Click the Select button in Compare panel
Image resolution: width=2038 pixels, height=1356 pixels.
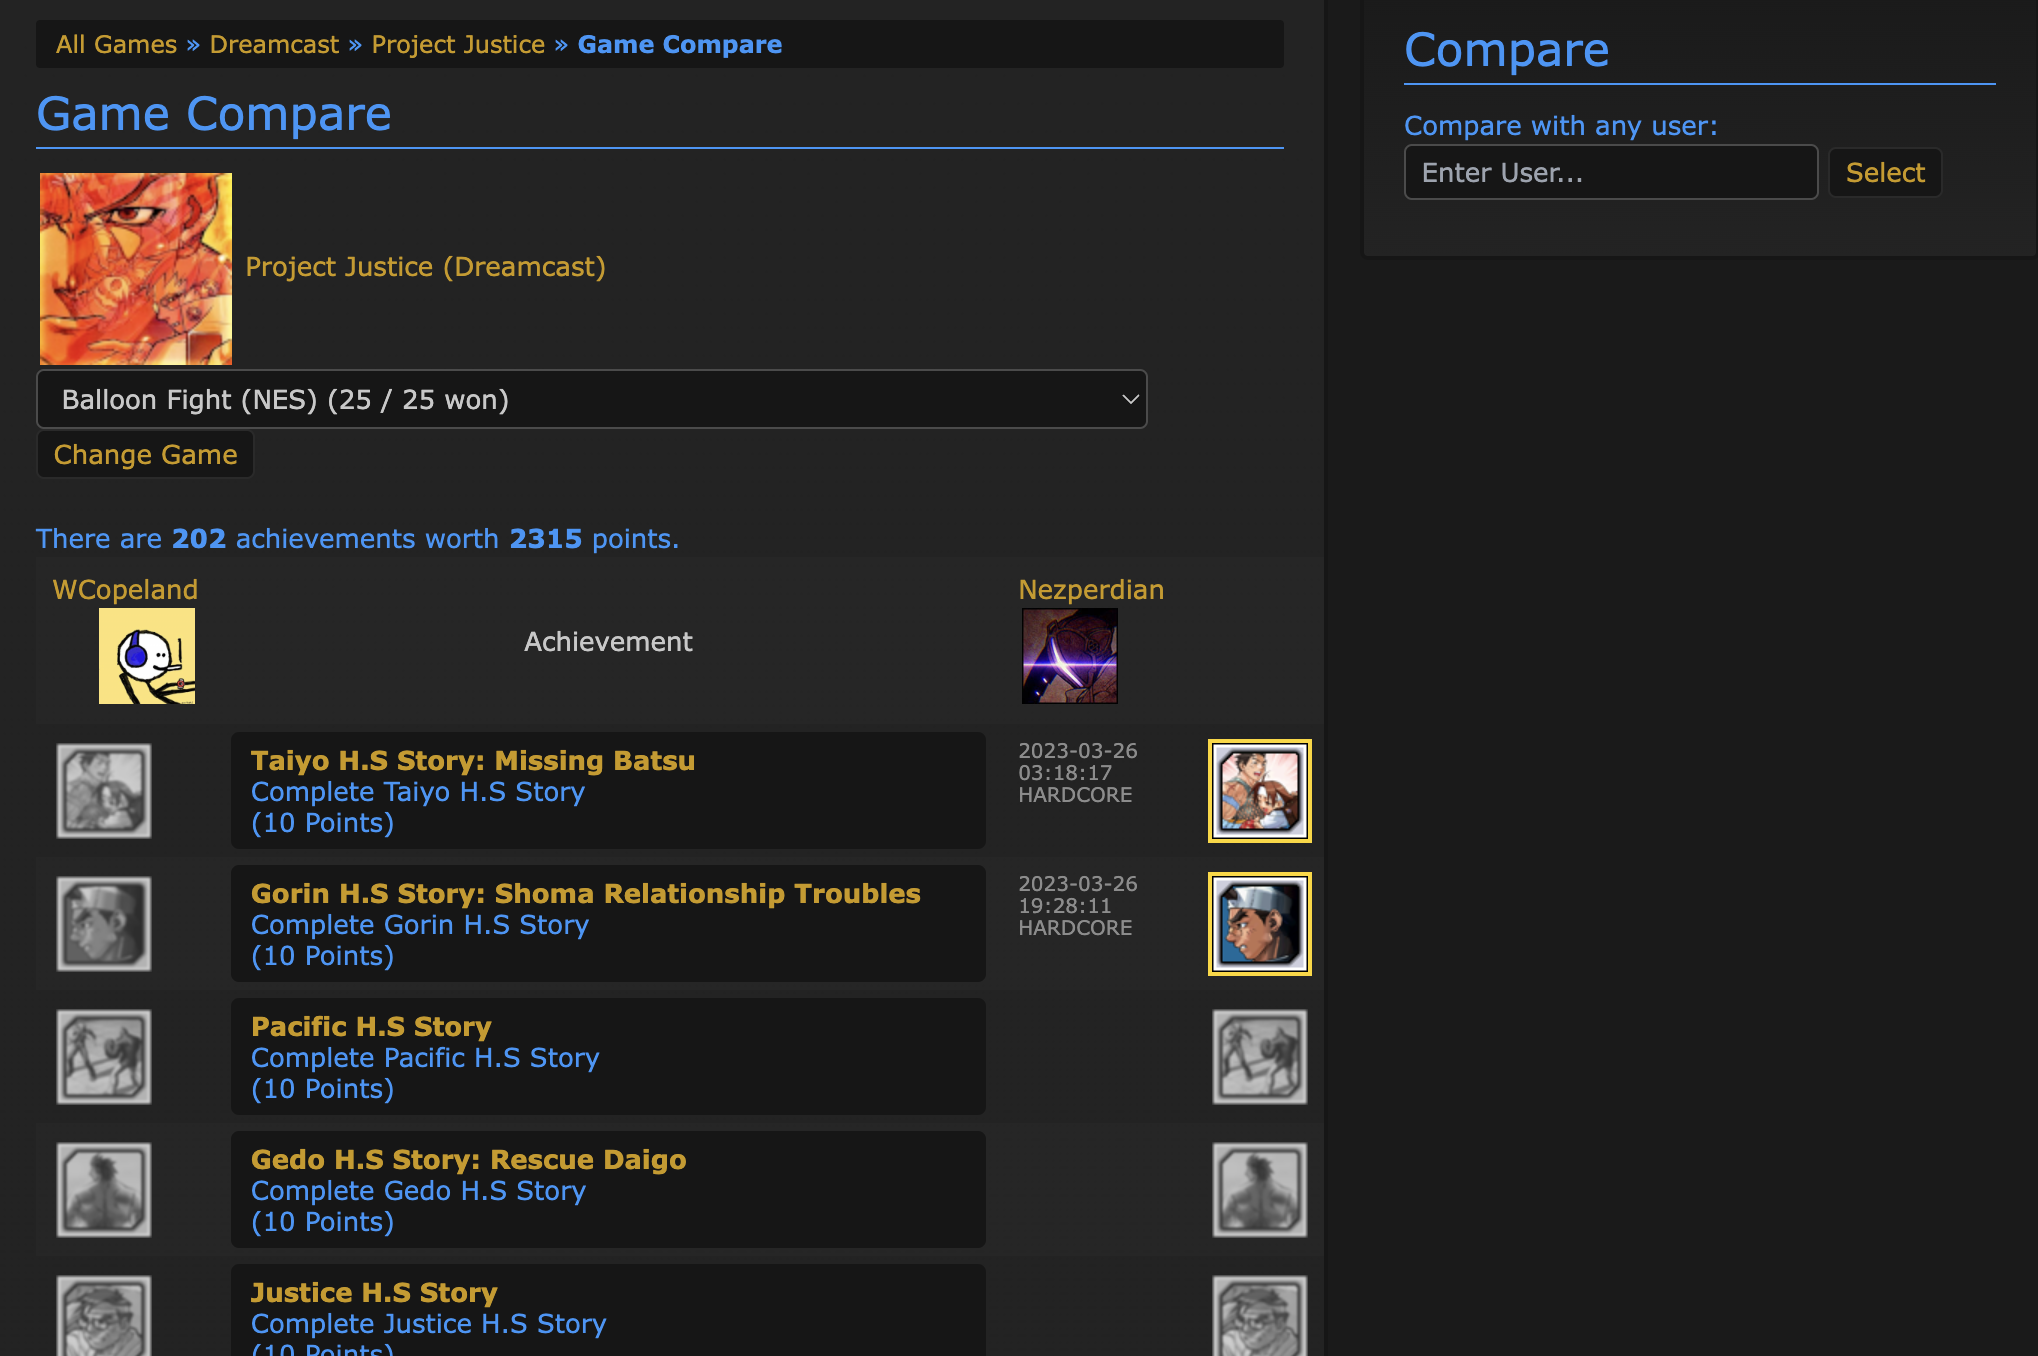(1884, 172)
